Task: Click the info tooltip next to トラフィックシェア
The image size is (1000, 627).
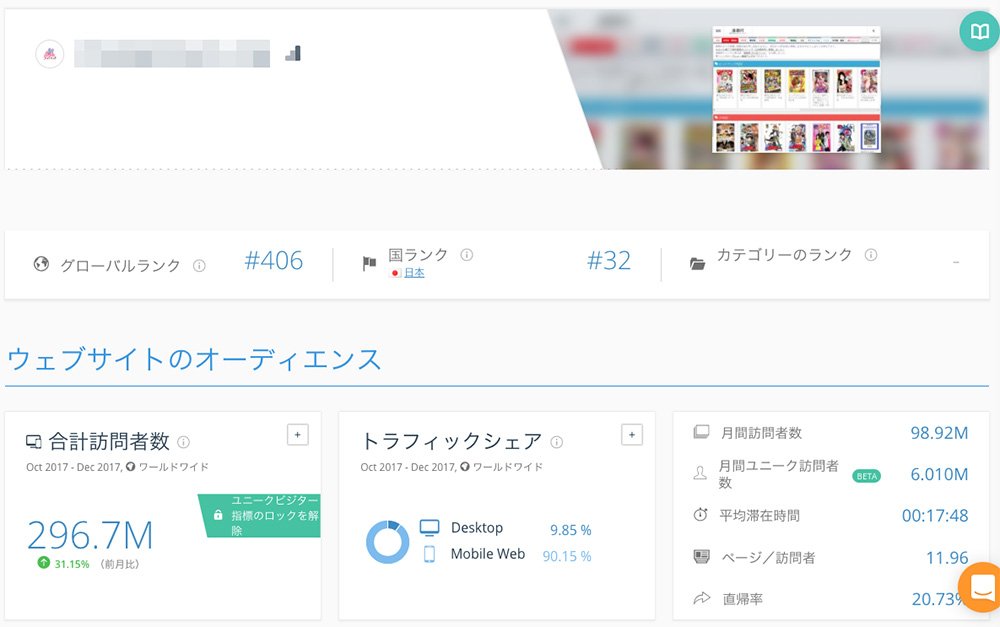Action: [559, 441]
